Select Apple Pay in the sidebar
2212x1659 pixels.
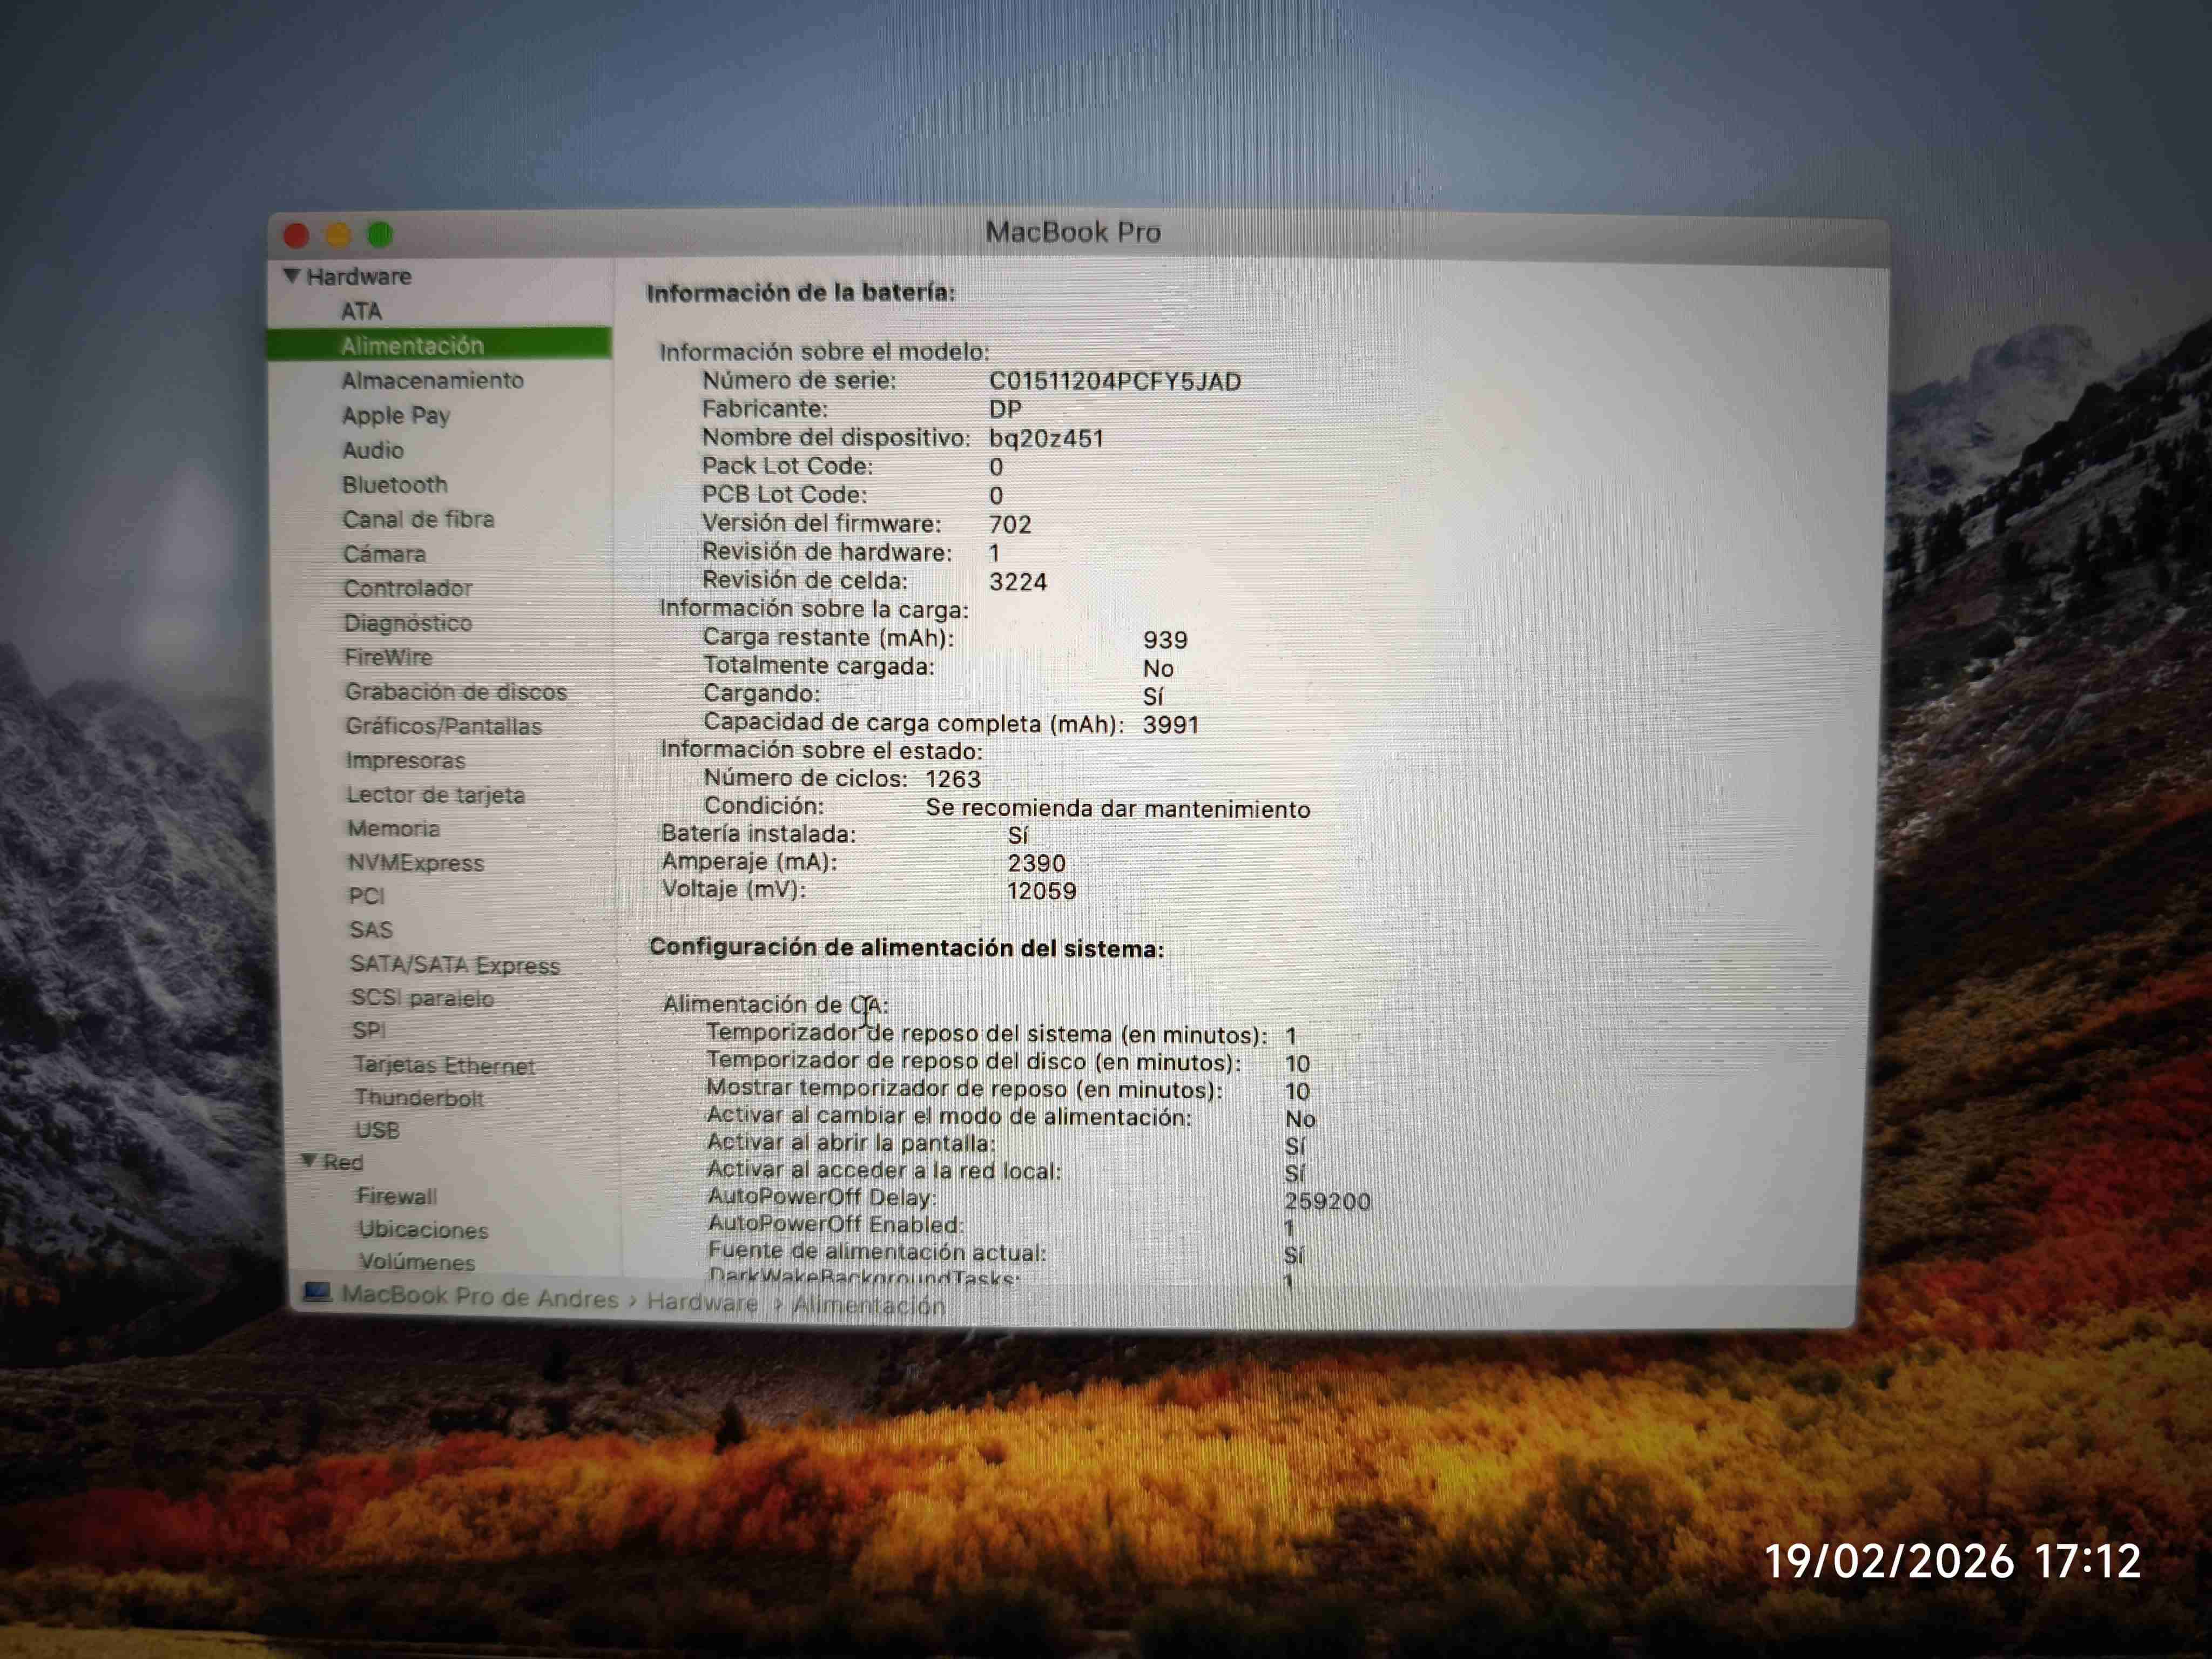pos(396,415)
